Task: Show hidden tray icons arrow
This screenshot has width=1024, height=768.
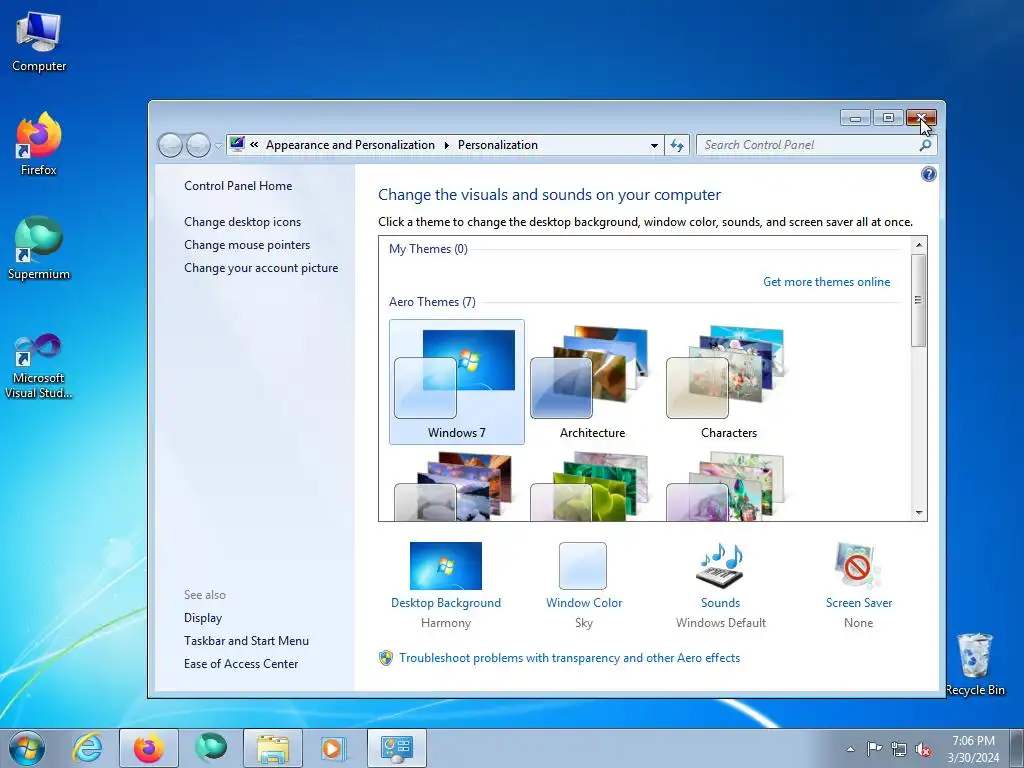Action: tap(850, 749)
